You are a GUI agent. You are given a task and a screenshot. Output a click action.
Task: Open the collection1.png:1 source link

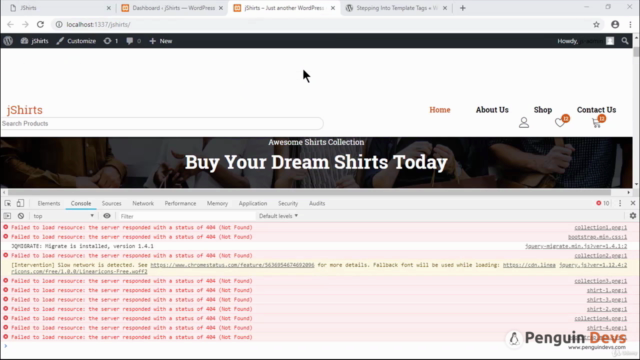(600, 227)
